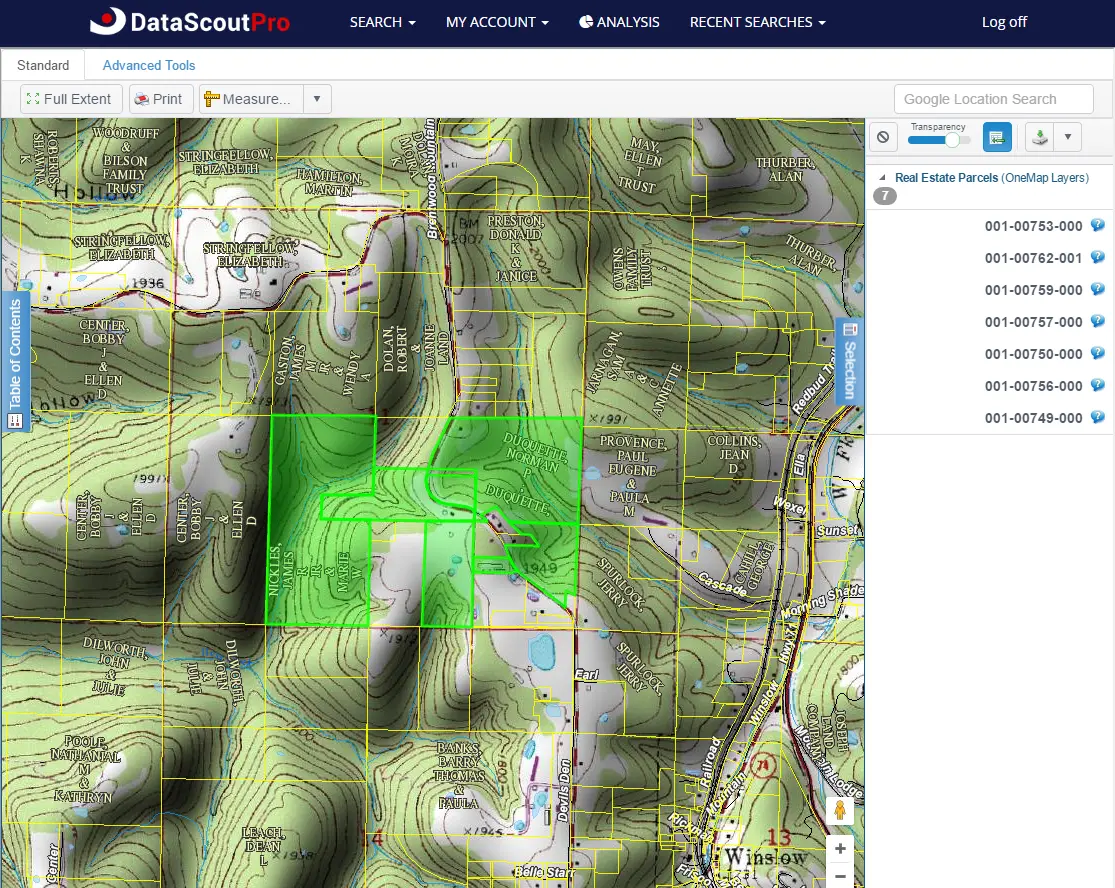Switch to the Standard tab
This screenshot has height=888, width=1115.
pos(43,65)
